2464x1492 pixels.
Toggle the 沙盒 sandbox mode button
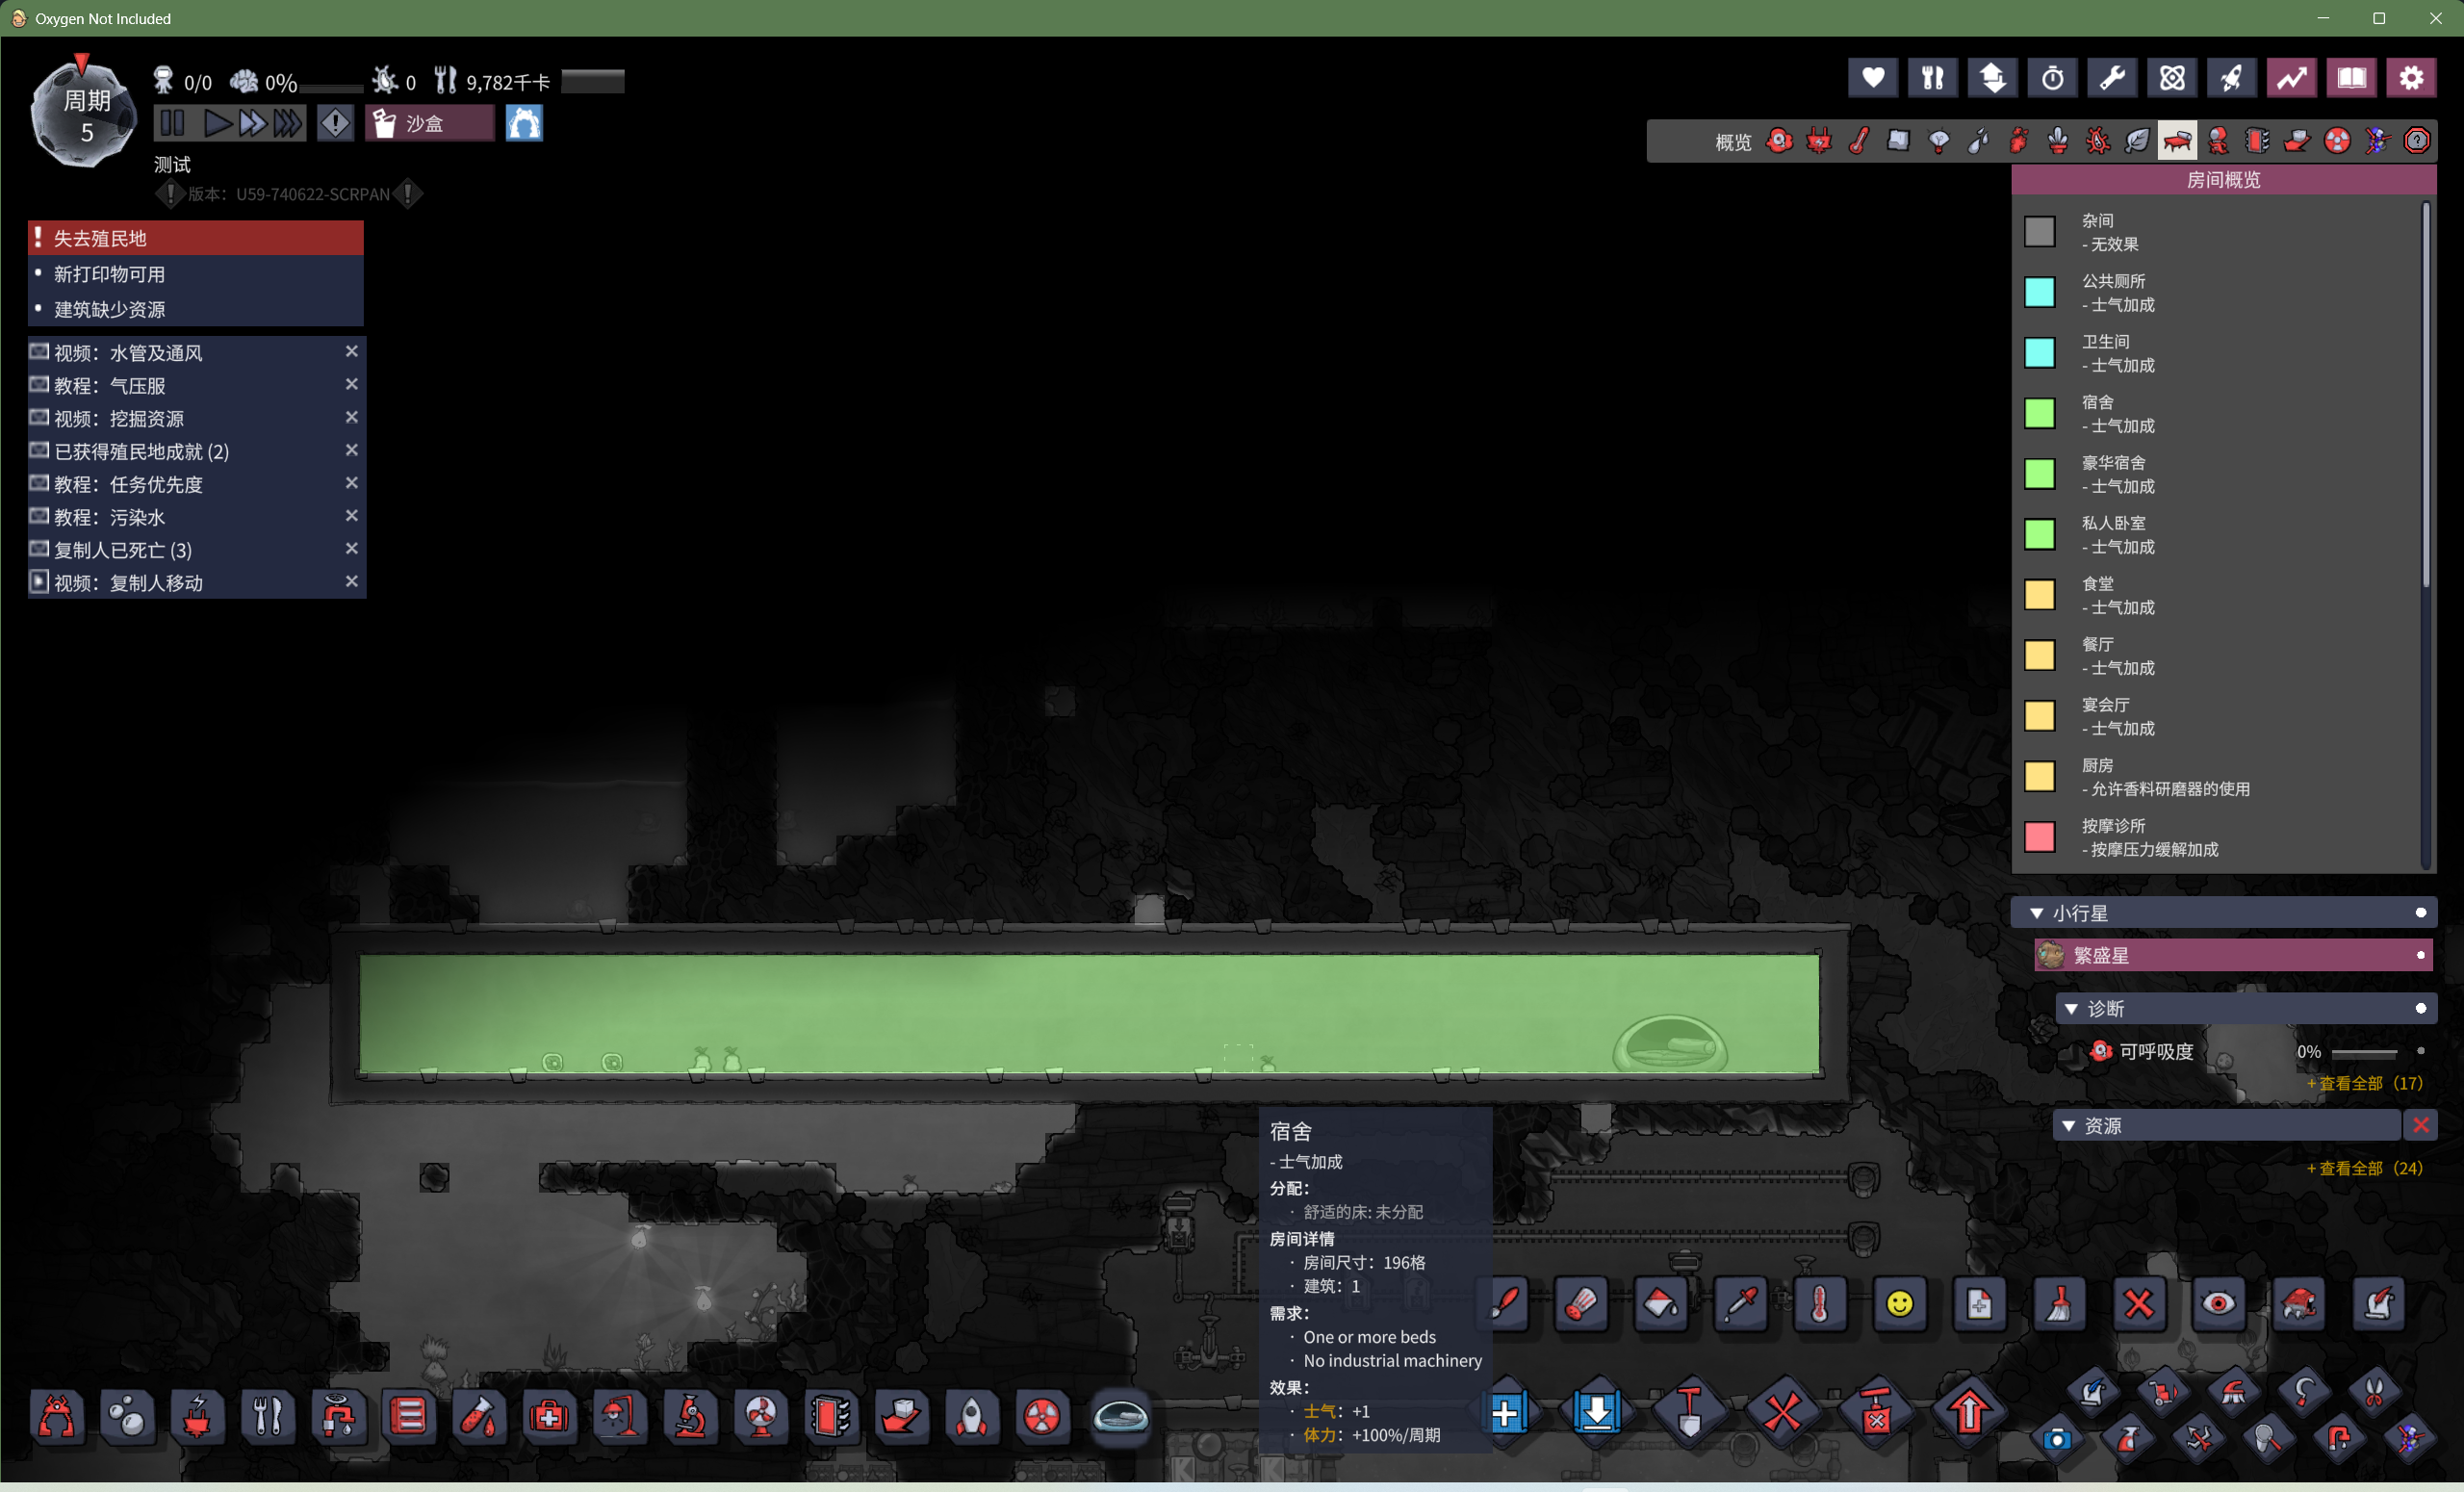click(x=429, y=123)
